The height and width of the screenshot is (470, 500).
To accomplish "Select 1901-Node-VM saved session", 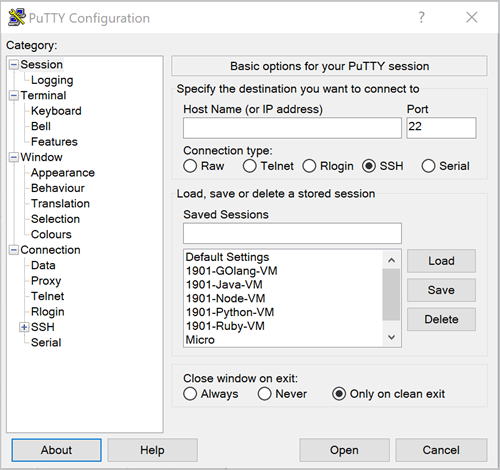I will tap(283, 299).
